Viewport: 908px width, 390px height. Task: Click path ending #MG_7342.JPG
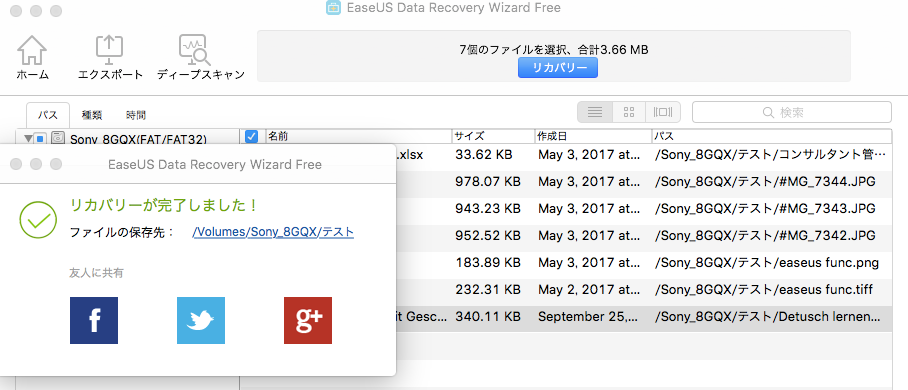click(x=764, y=236)
